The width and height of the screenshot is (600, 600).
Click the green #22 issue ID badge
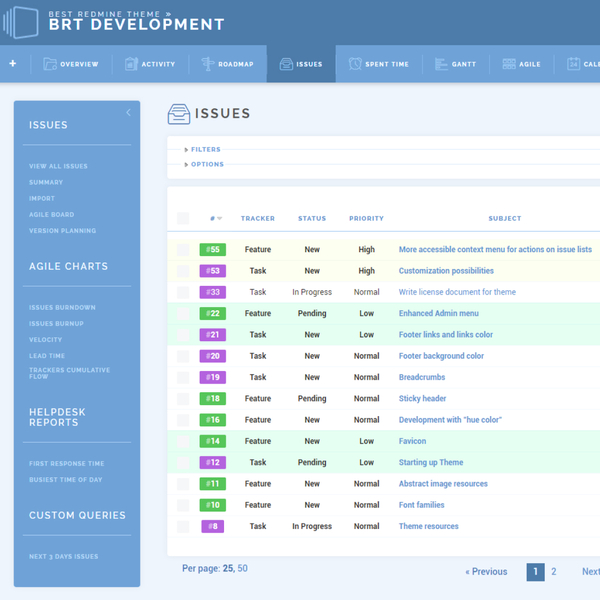coord(213,314)
